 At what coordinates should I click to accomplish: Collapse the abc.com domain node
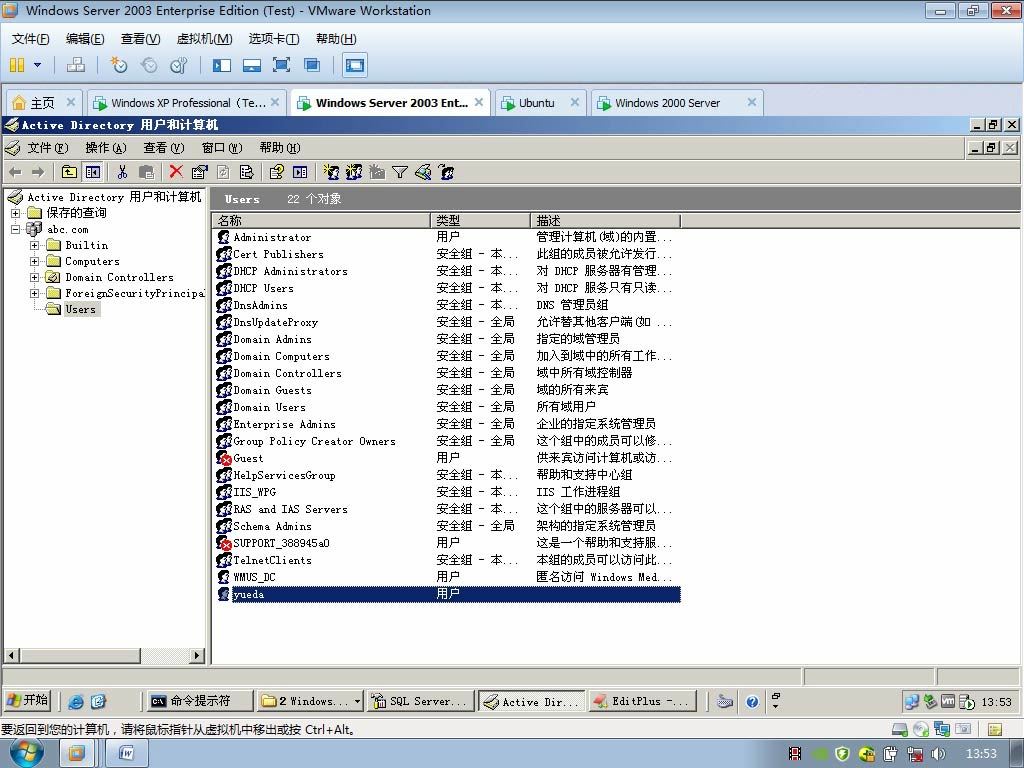(16, 229)
